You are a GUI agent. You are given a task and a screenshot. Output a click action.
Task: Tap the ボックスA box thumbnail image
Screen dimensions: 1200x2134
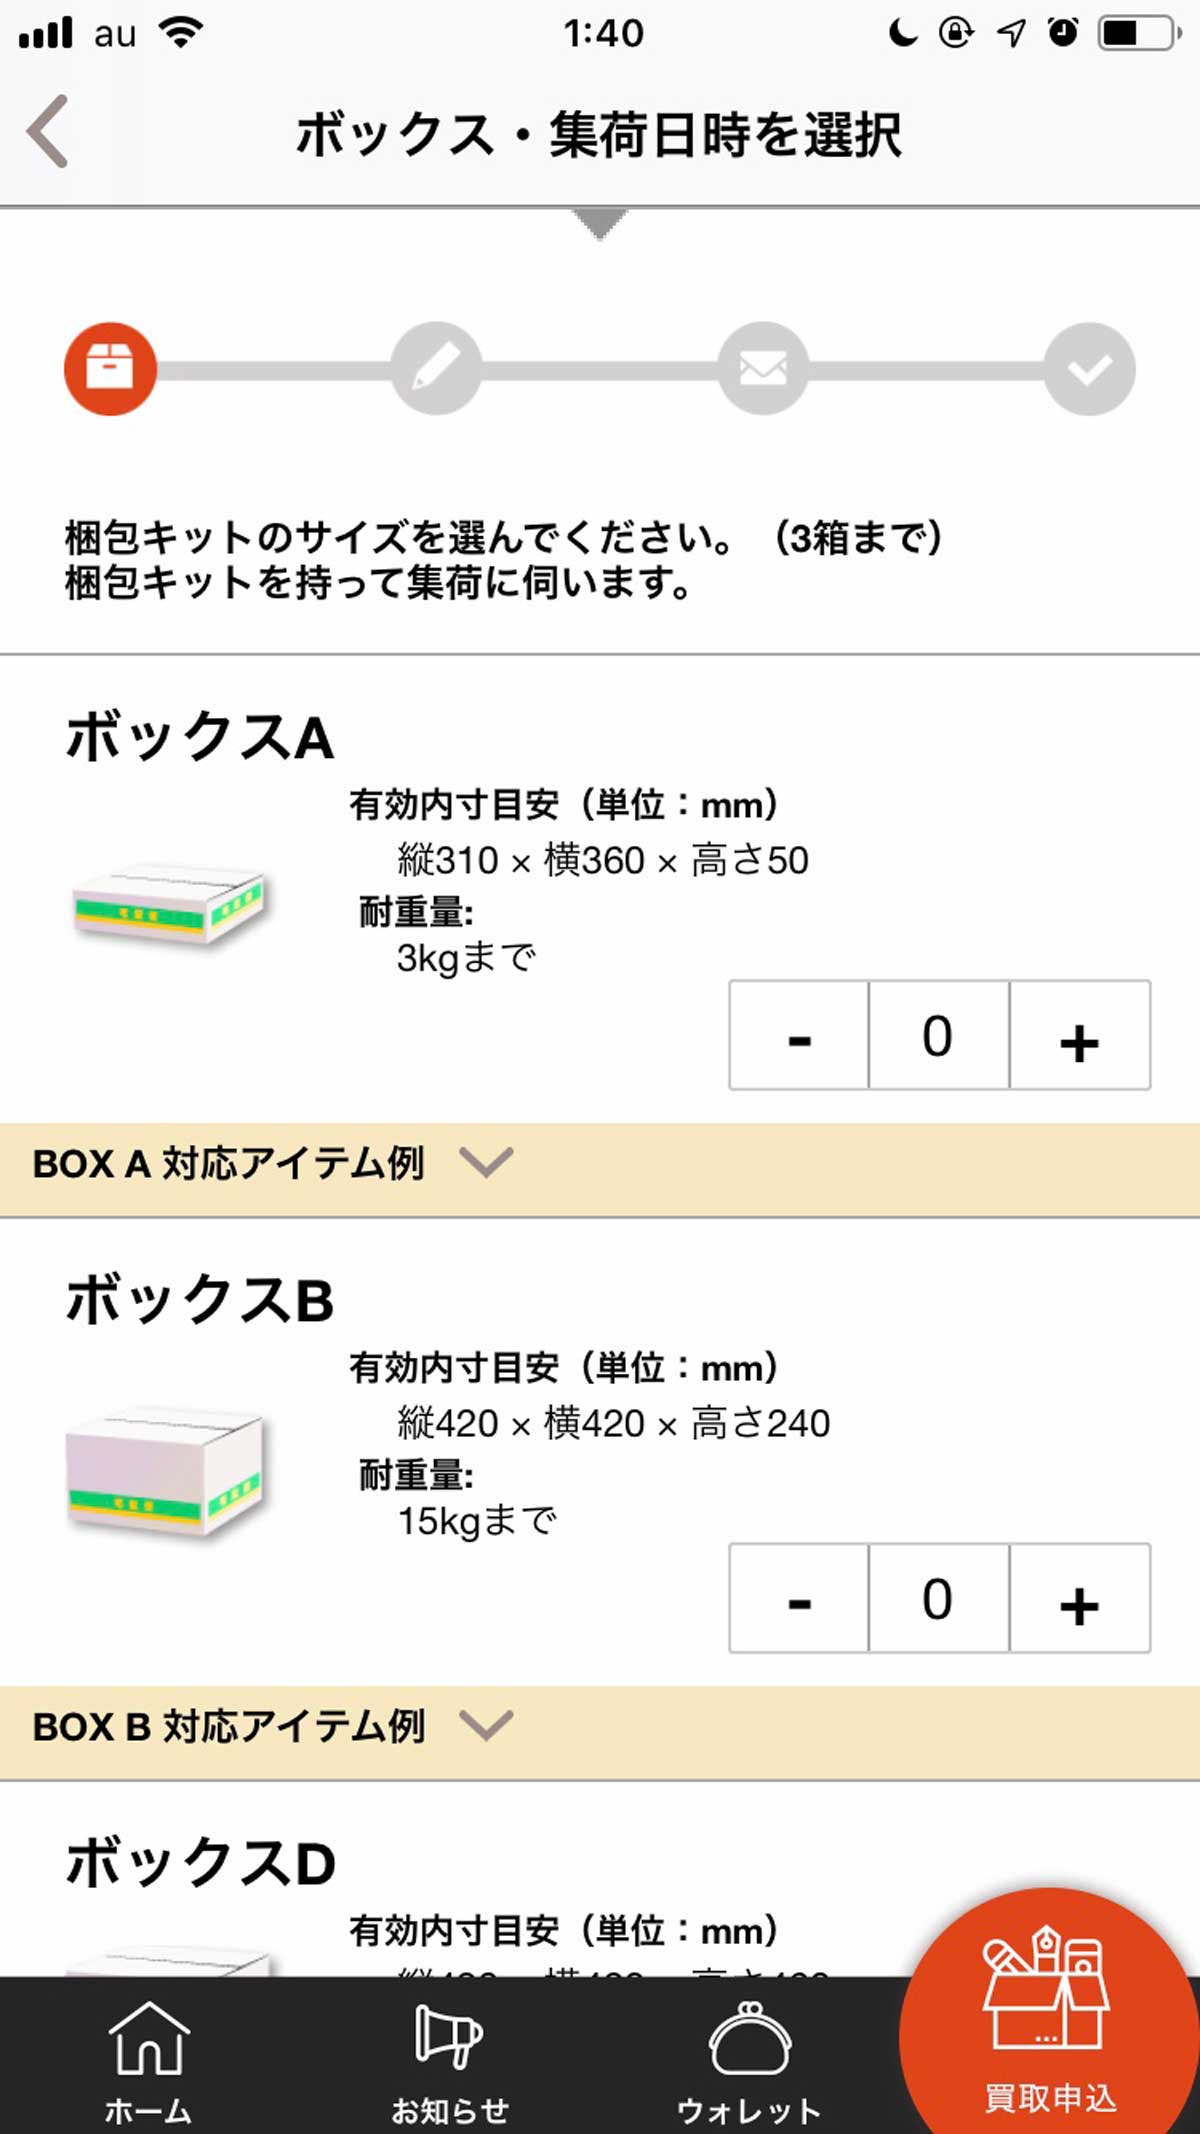click(168, 902)
